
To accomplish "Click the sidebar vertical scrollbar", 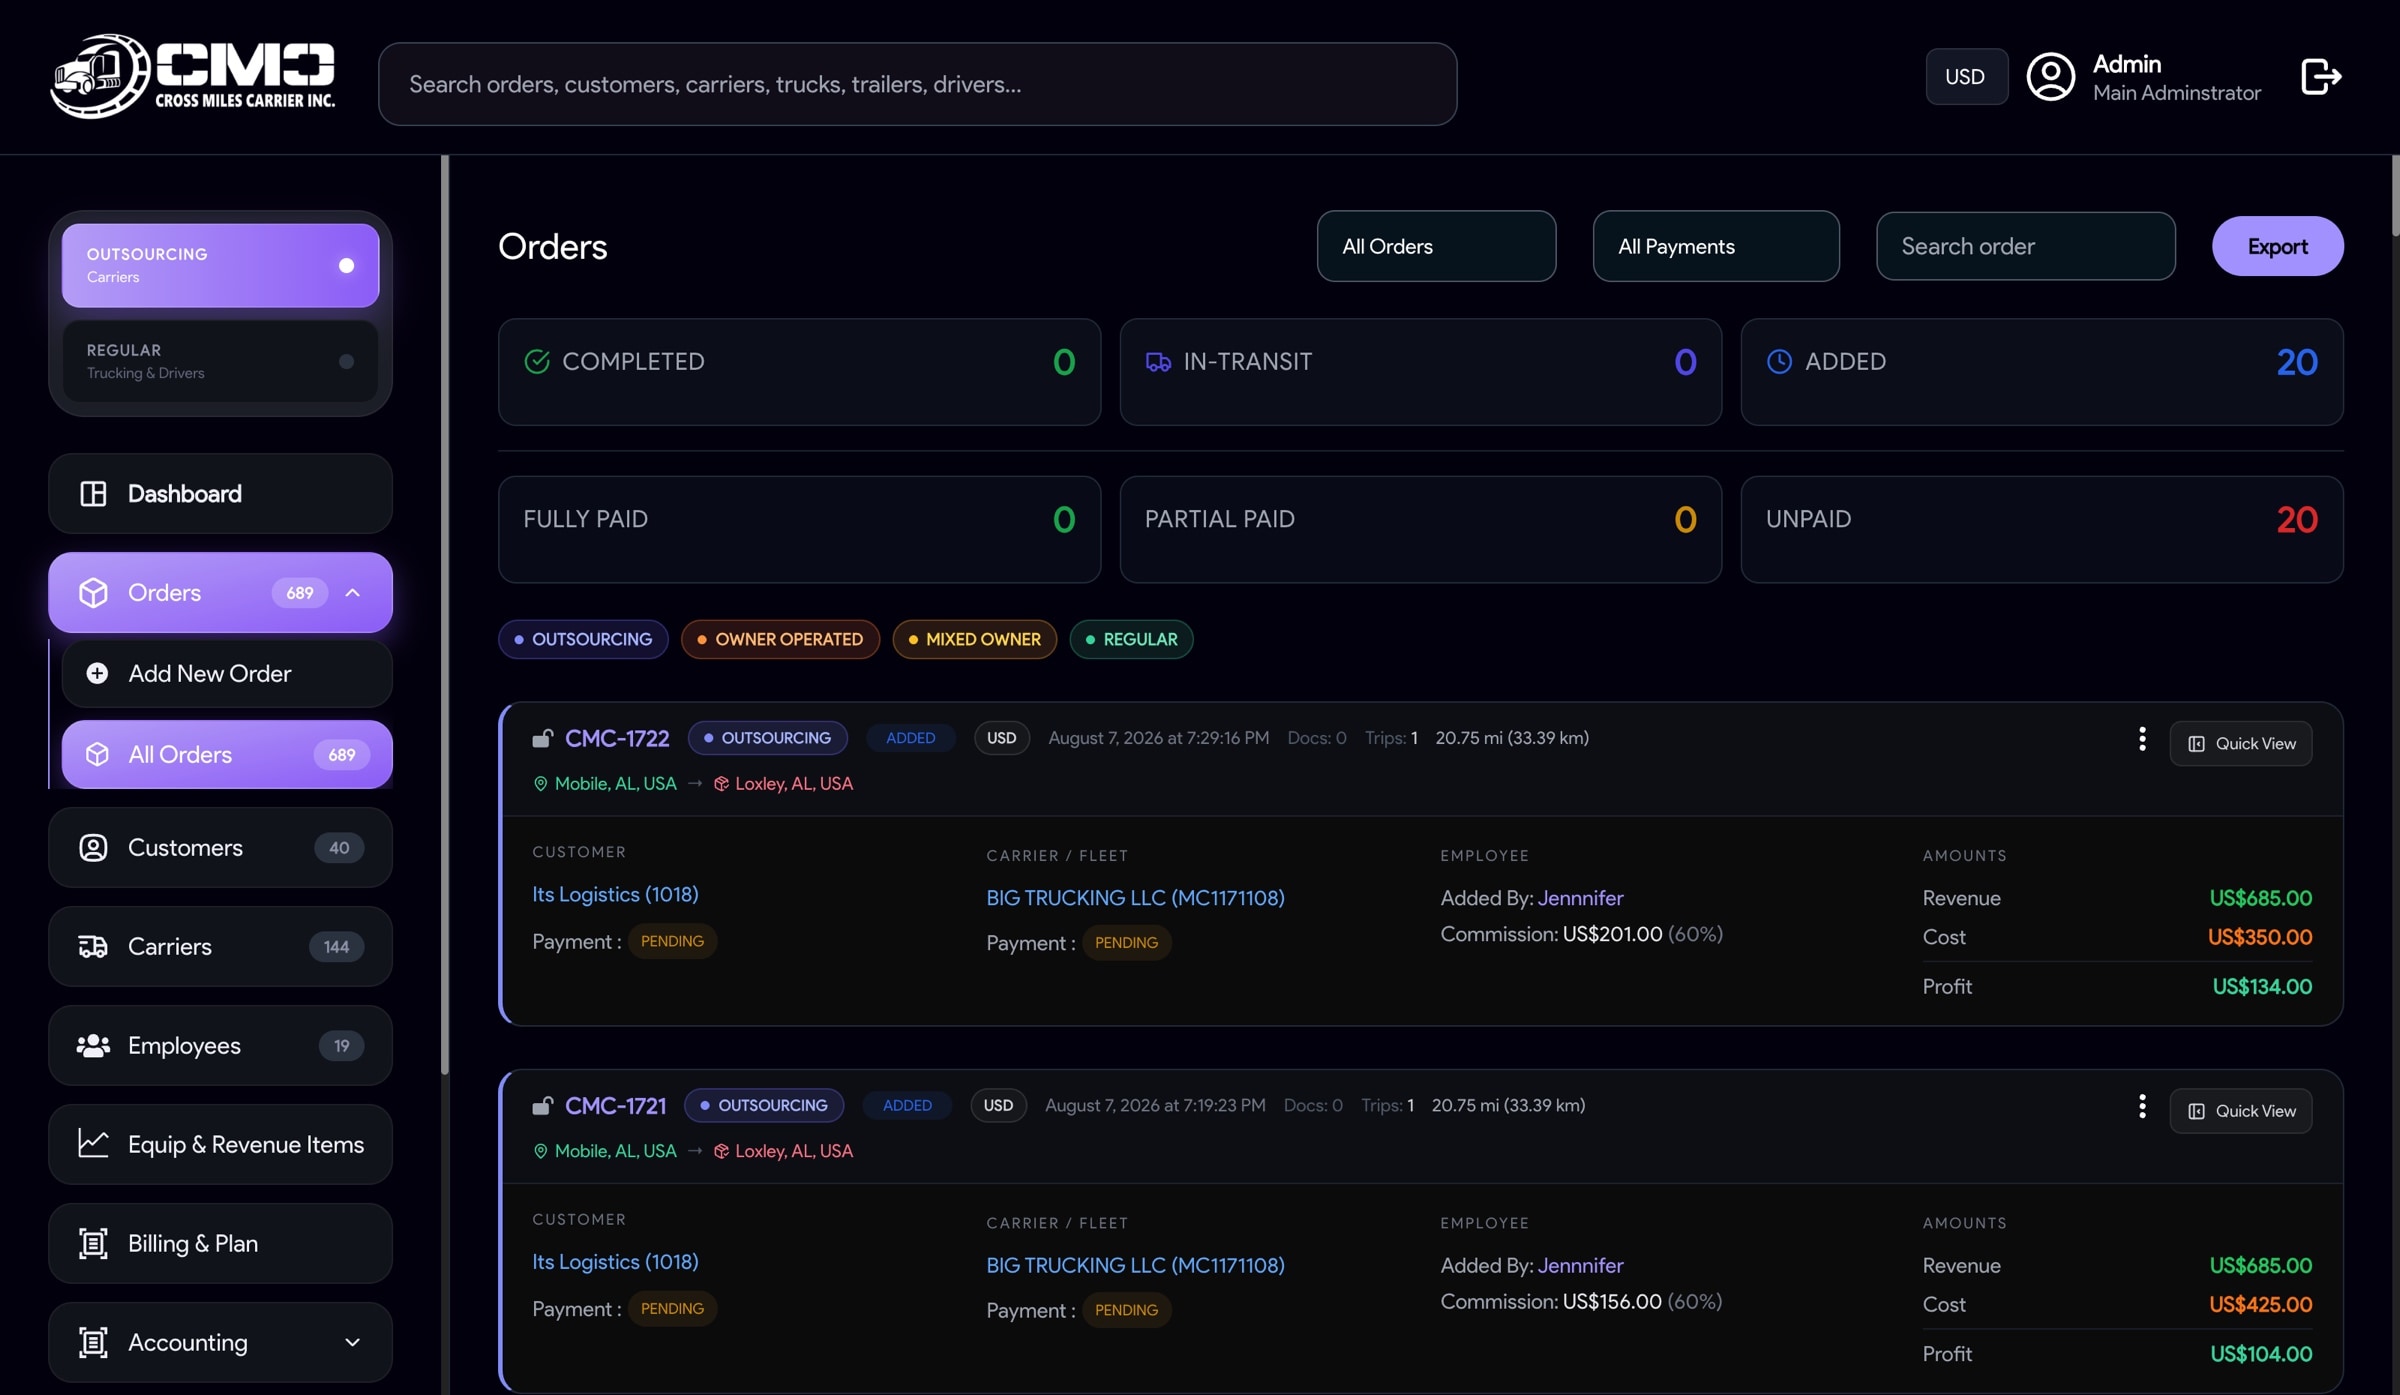I will (x=445, y=615).
